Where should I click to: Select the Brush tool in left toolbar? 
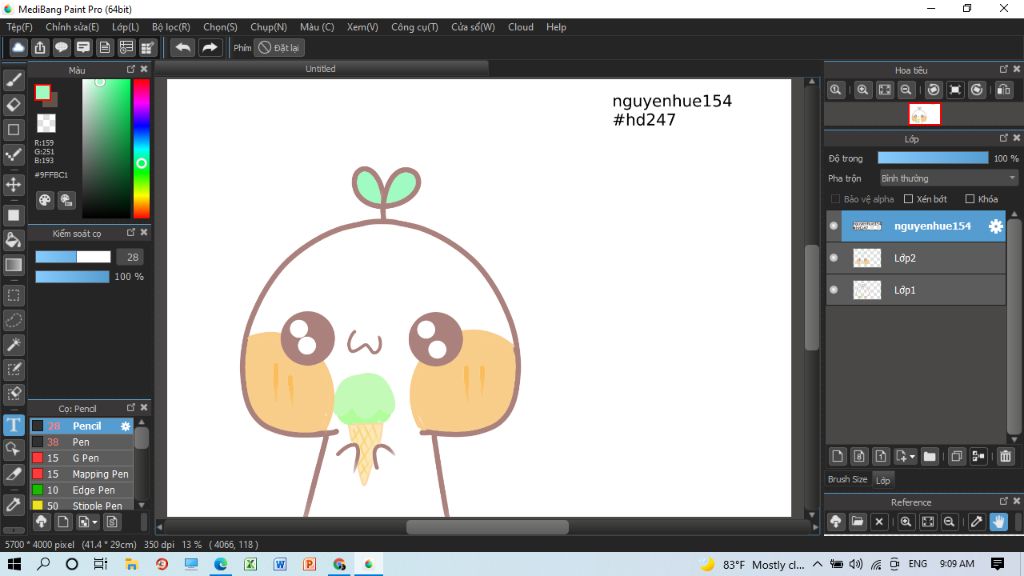click(14, 80)
